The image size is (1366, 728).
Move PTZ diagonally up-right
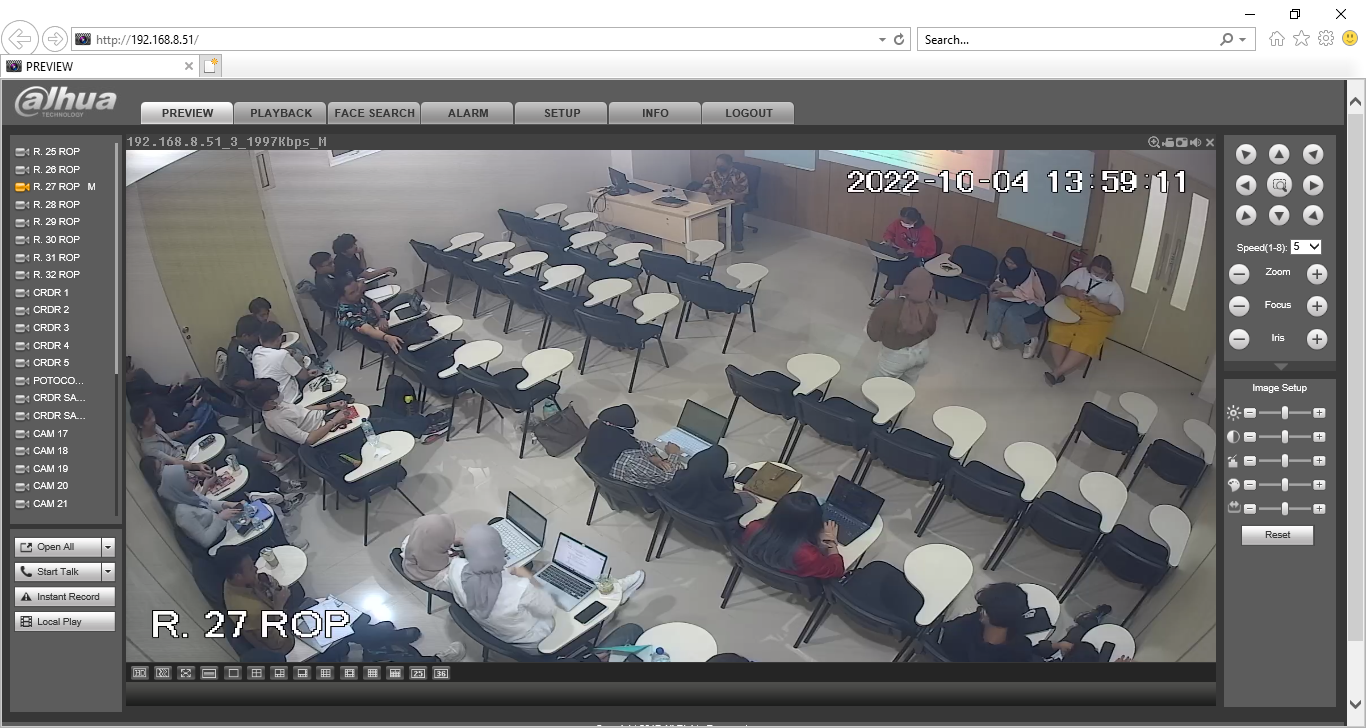coord(1313,154)
